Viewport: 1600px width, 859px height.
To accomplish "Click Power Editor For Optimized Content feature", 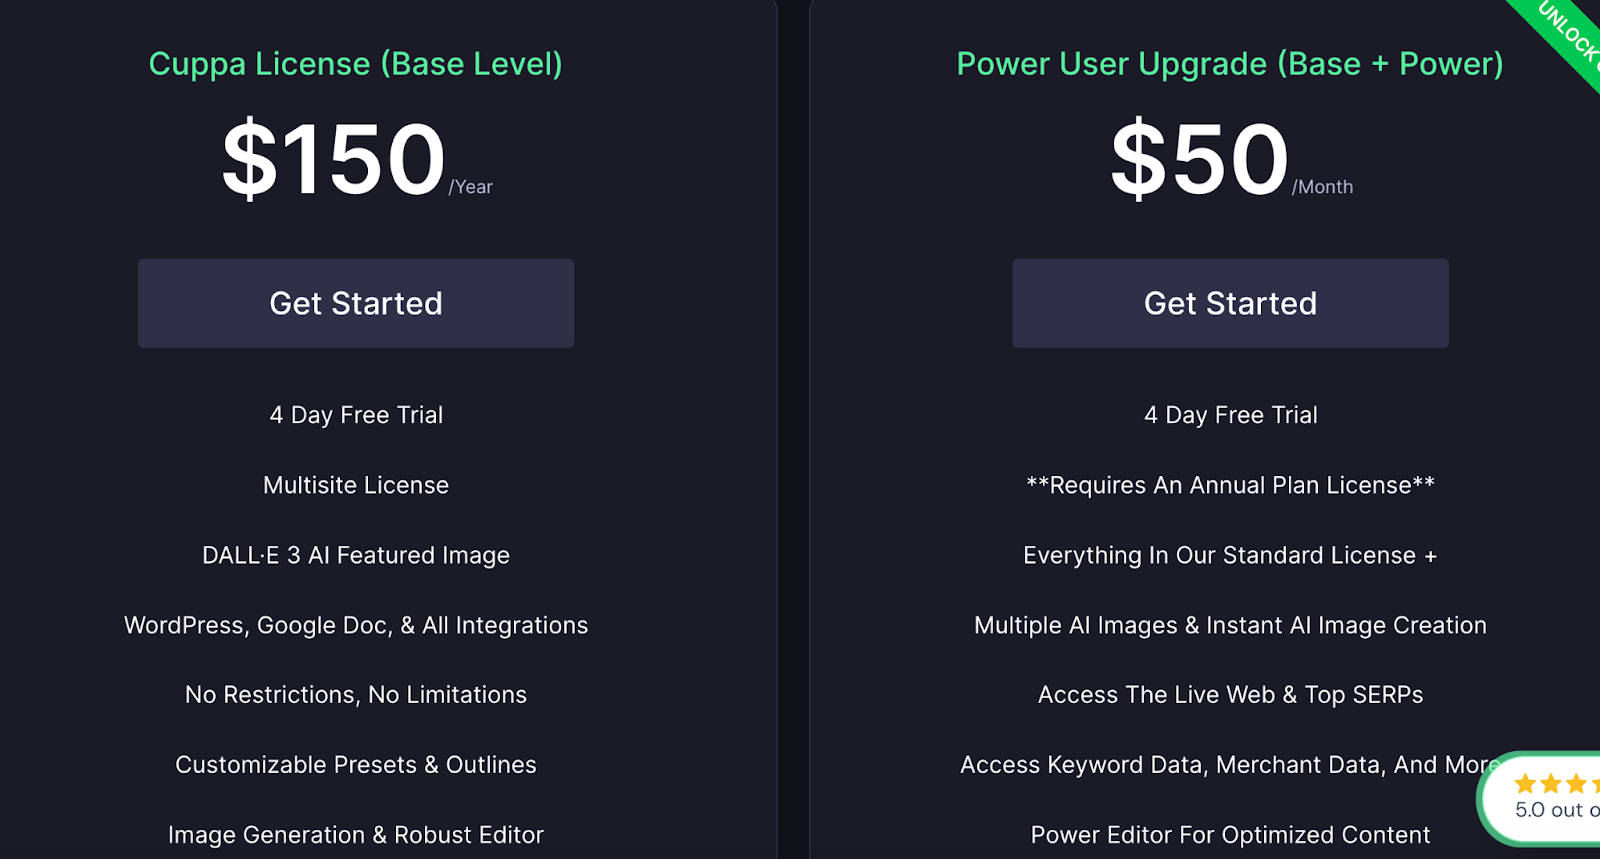I will click(x=1230, y=835).
